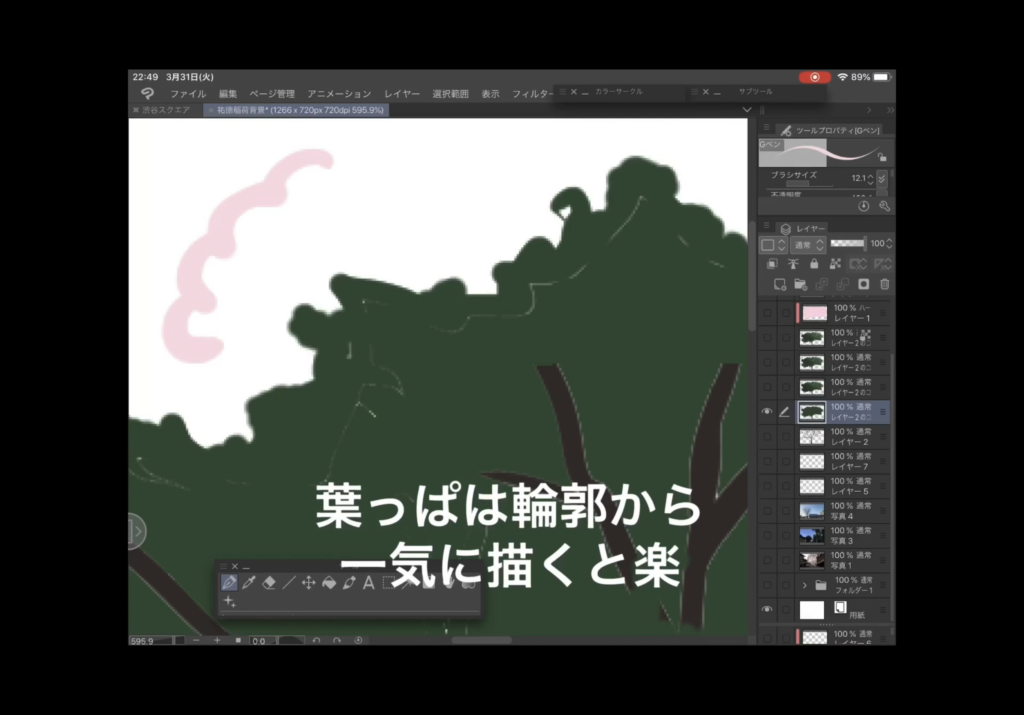
Task: Select the Fill bucket tool
Action: [x=329, y=582]
